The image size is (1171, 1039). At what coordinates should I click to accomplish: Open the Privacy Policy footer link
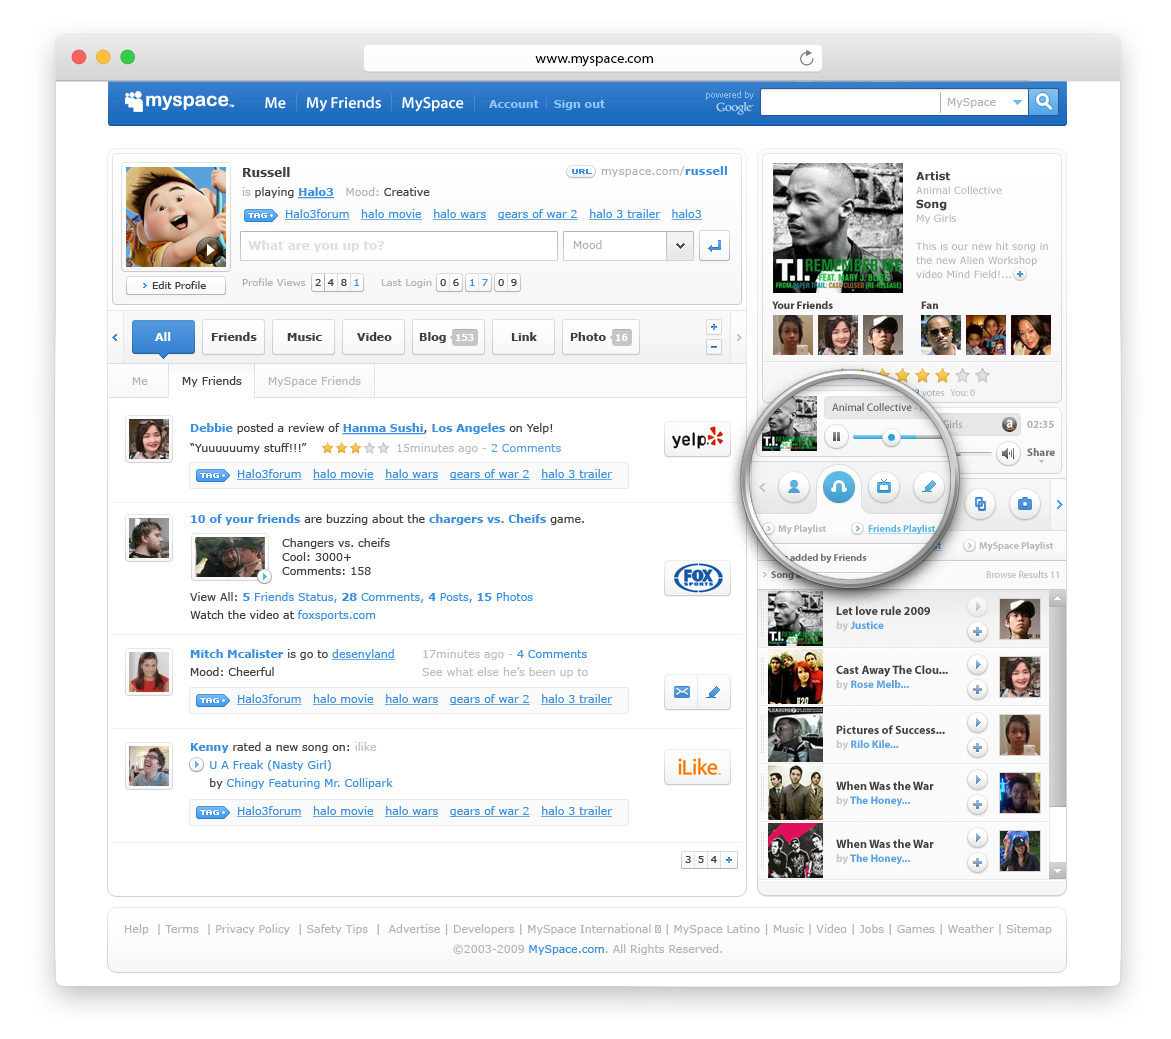[x=252, y=929]
